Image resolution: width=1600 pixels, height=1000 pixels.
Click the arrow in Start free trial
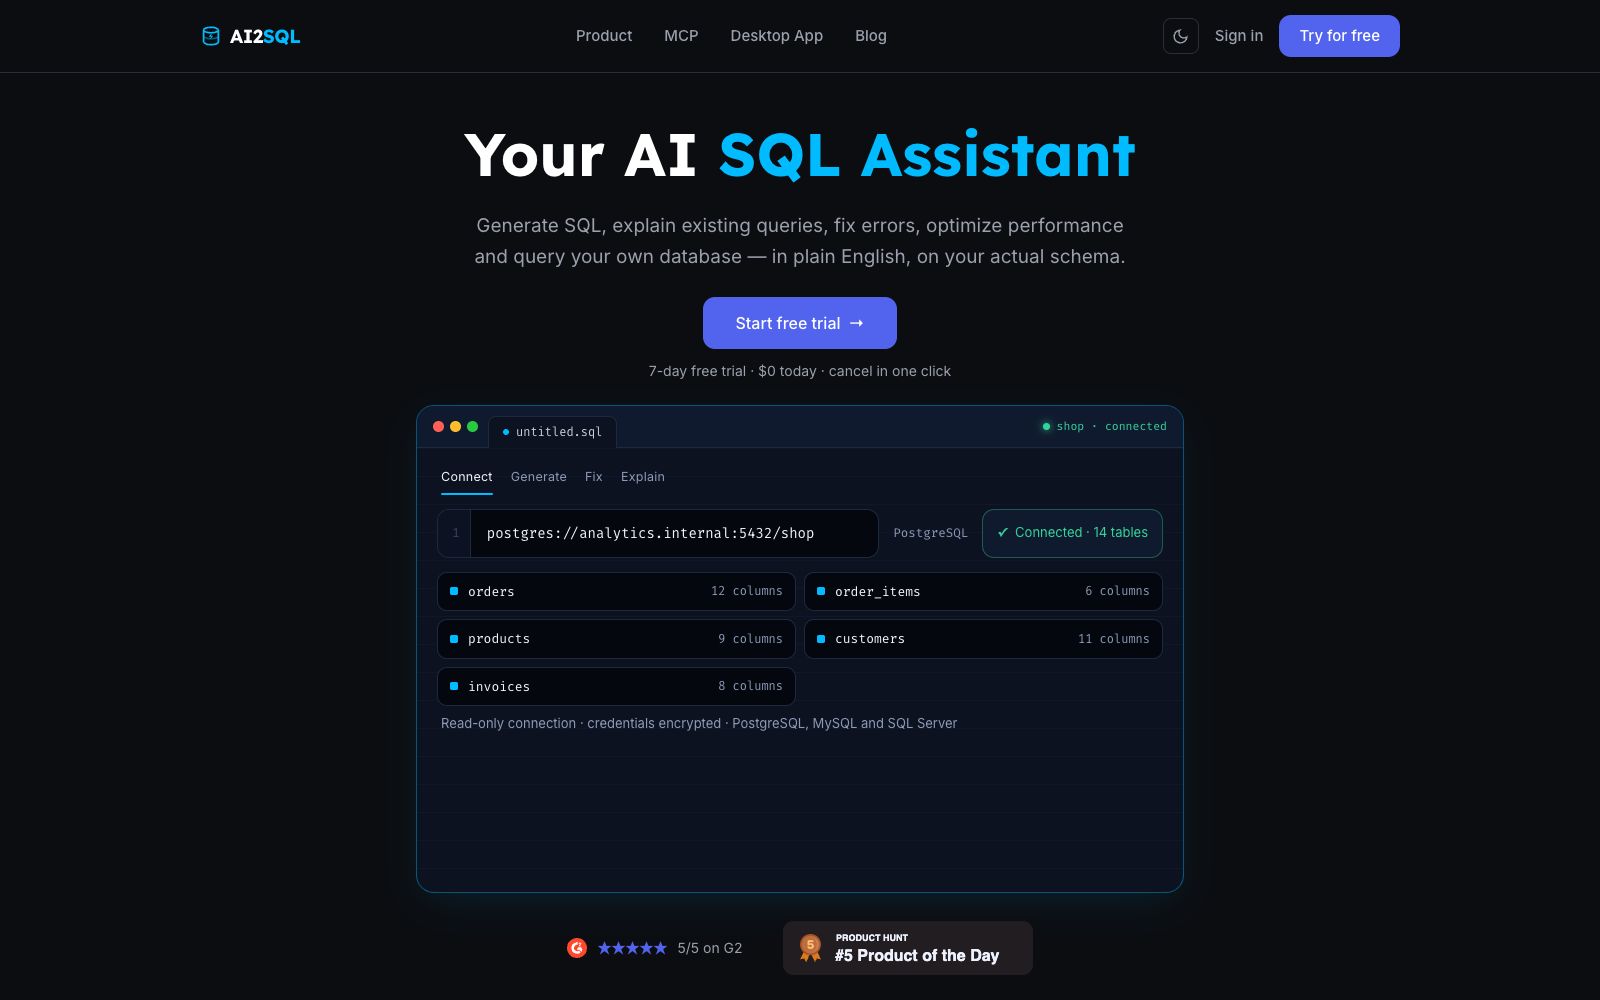tap(857, 323)
